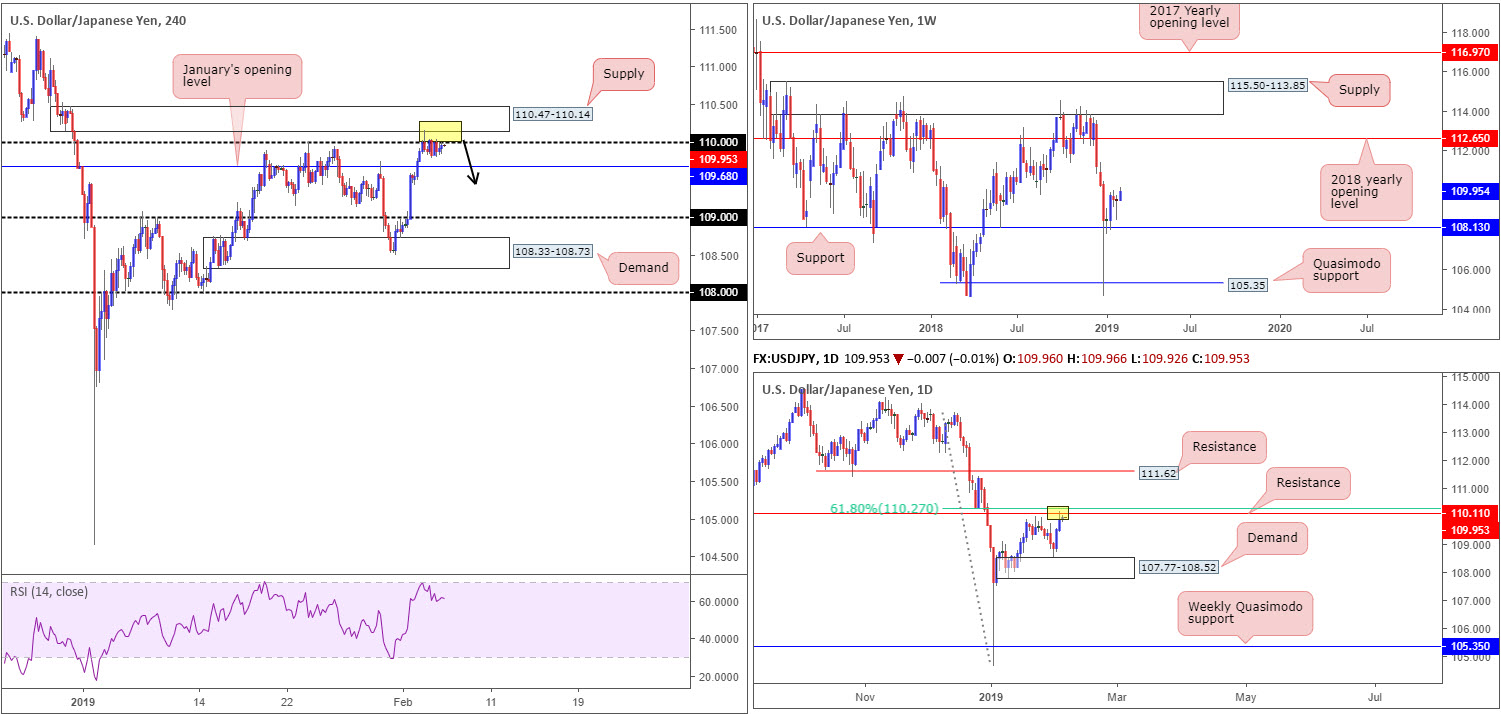Click the '2020' date on the weekly axis
The image size is (1501, 714).
tap(1280, 326)
